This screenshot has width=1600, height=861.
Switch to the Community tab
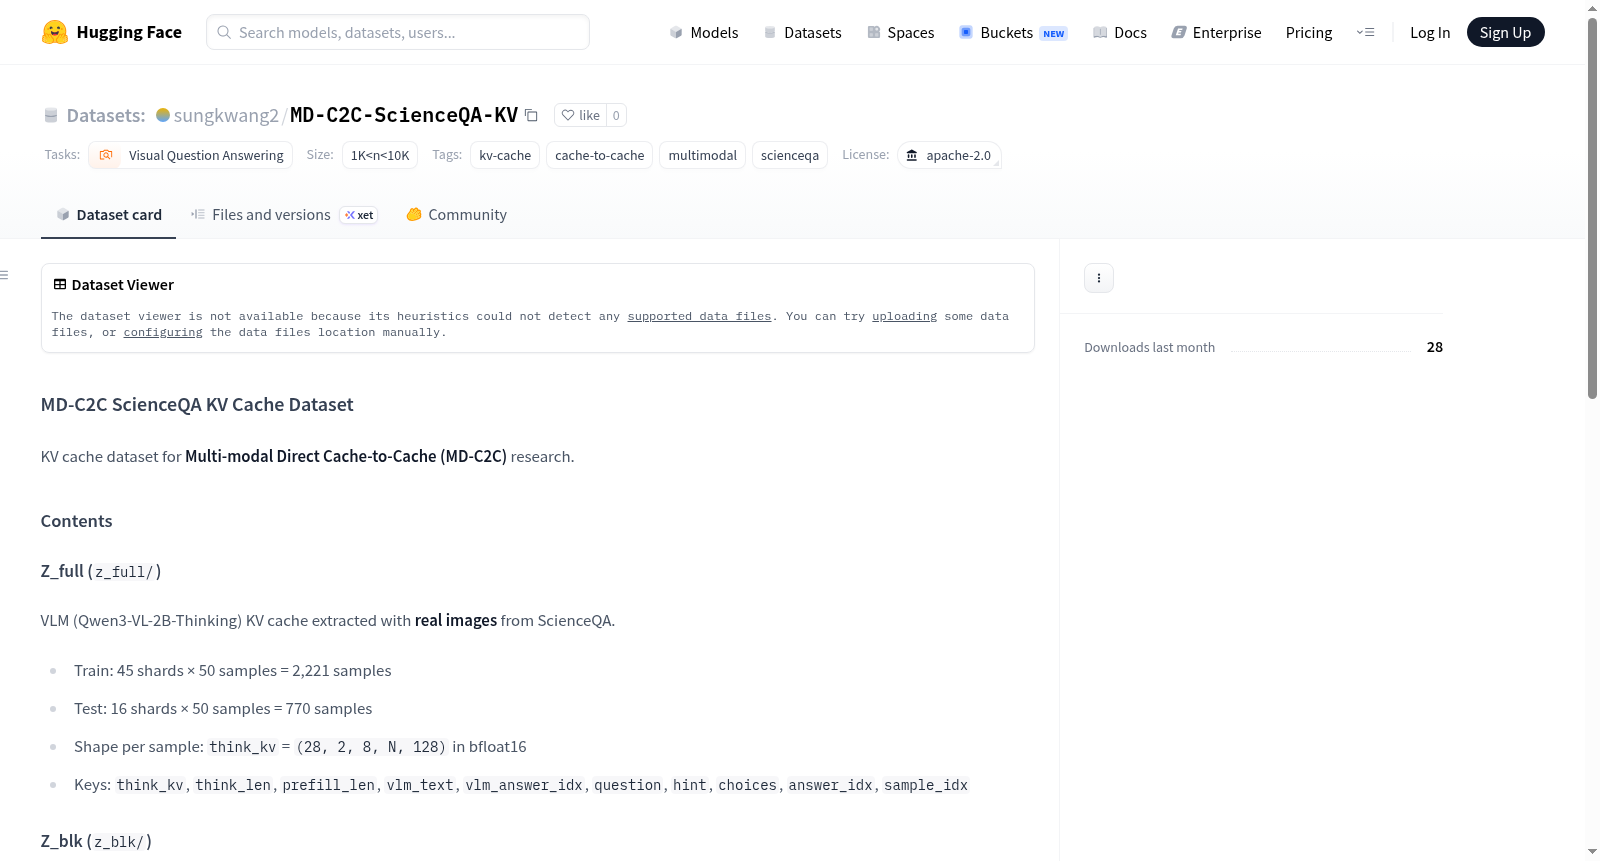457,215
